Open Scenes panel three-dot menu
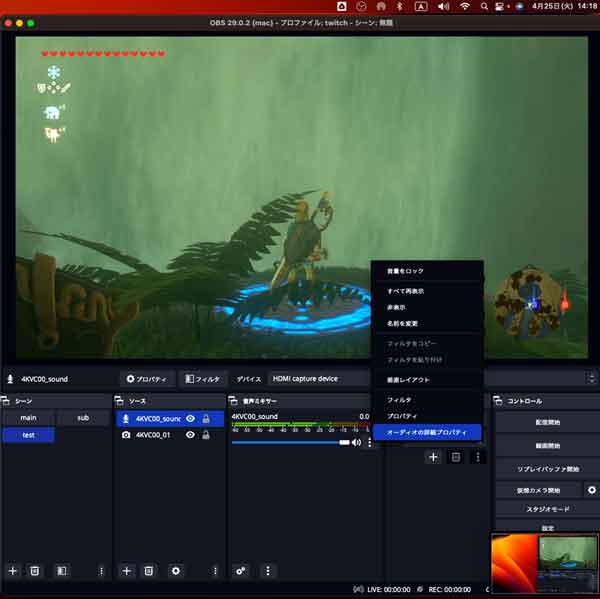 (x=101, y=571)
